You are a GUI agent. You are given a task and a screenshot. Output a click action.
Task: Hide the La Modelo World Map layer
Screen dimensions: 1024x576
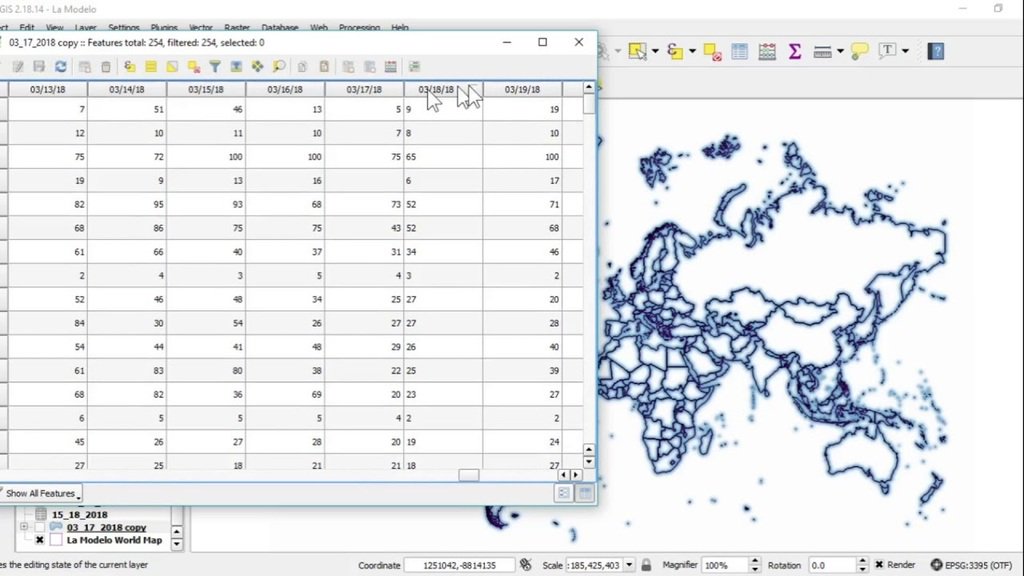click(40, 538)
